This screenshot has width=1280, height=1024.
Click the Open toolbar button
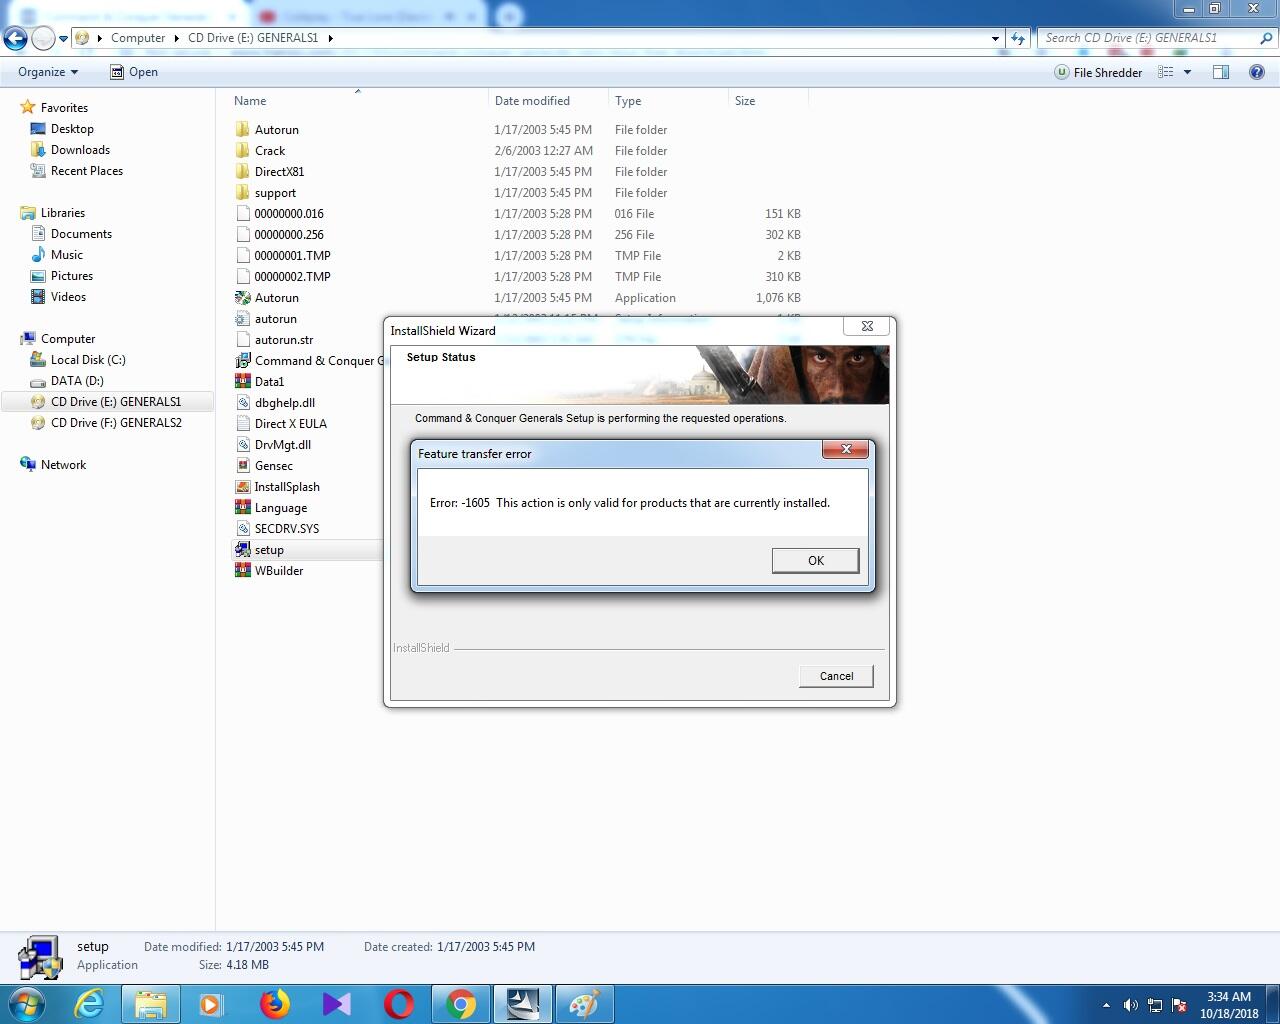pos(133,72)
